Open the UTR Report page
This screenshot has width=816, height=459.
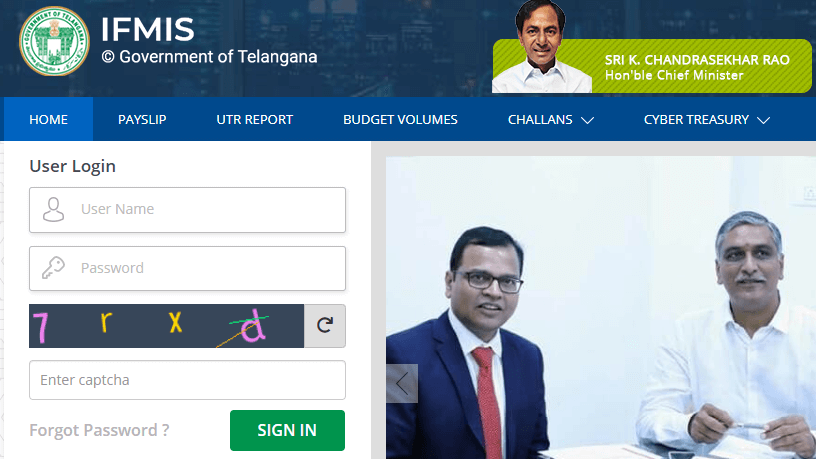tap(254, 120)
